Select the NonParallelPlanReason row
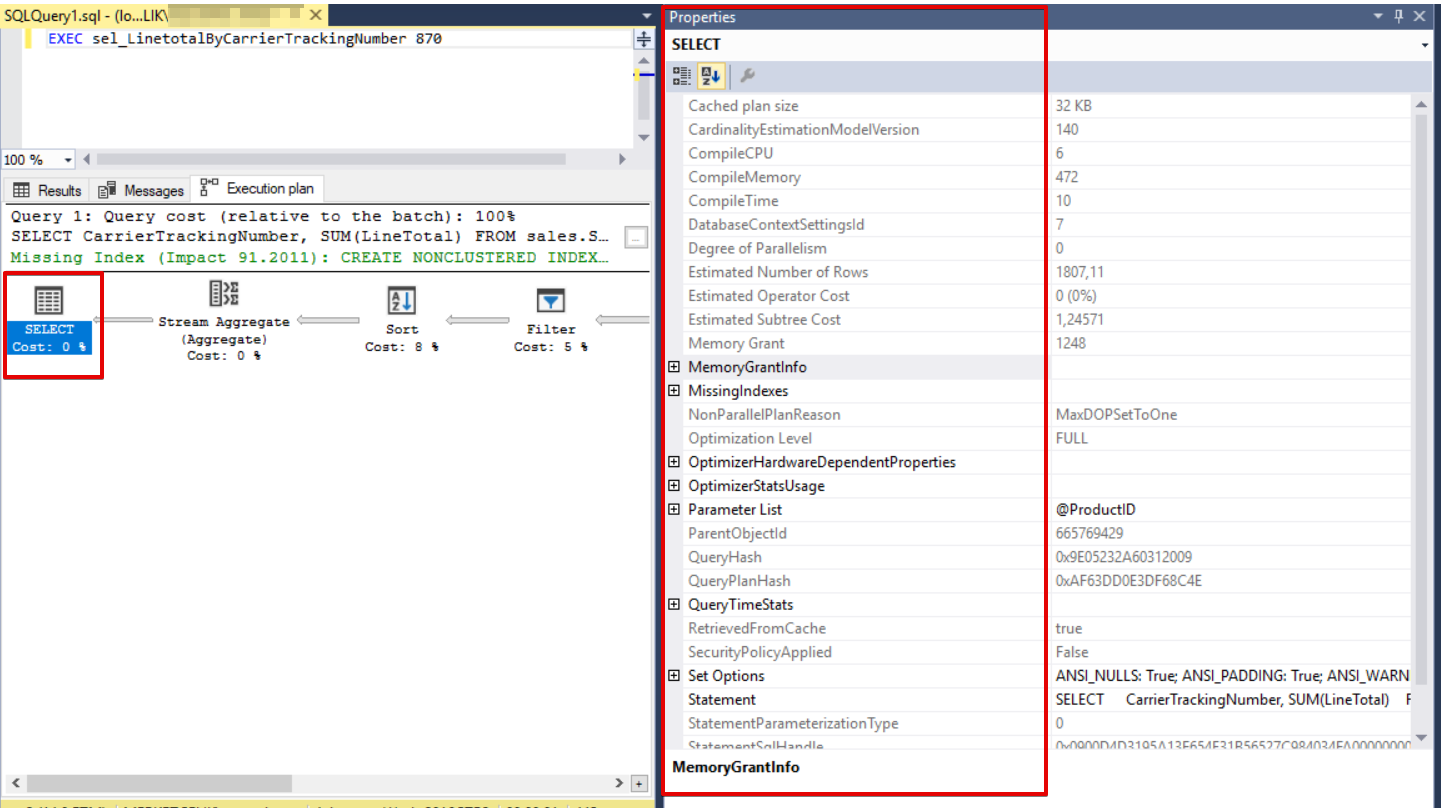 coord(1040,415)
